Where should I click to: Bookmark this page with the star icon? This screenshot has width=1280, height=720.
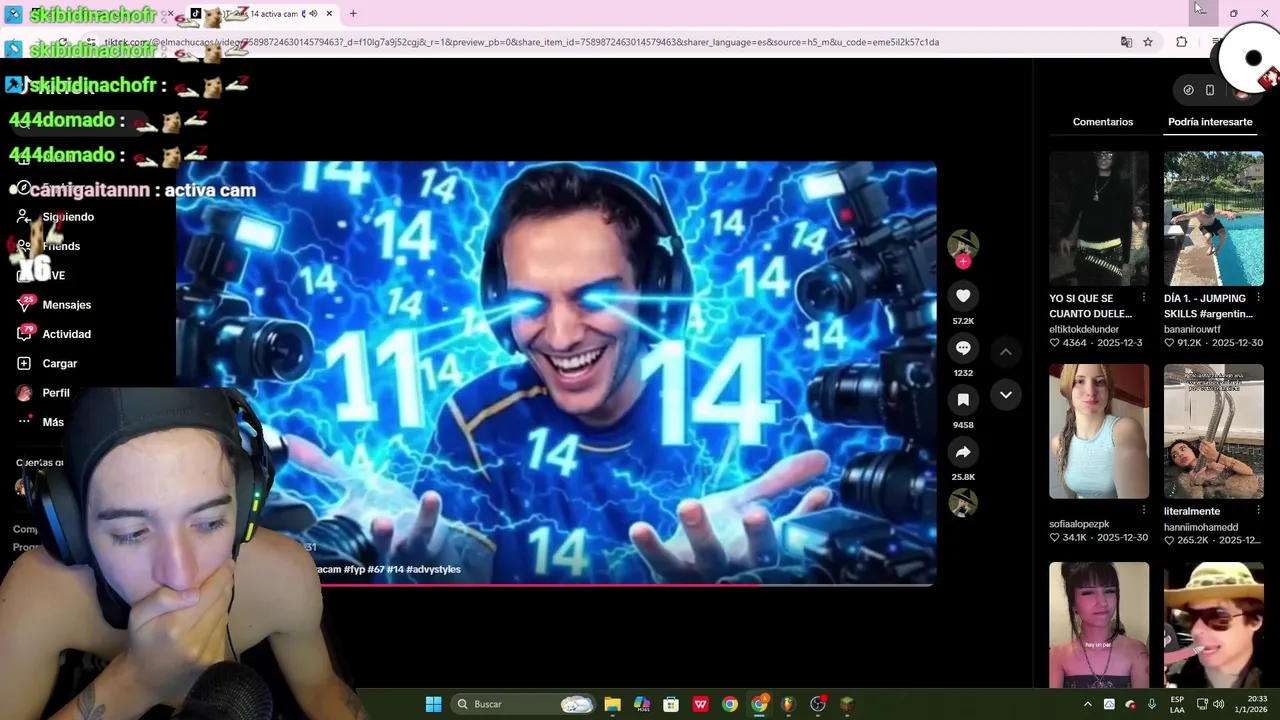point(1148,42)
